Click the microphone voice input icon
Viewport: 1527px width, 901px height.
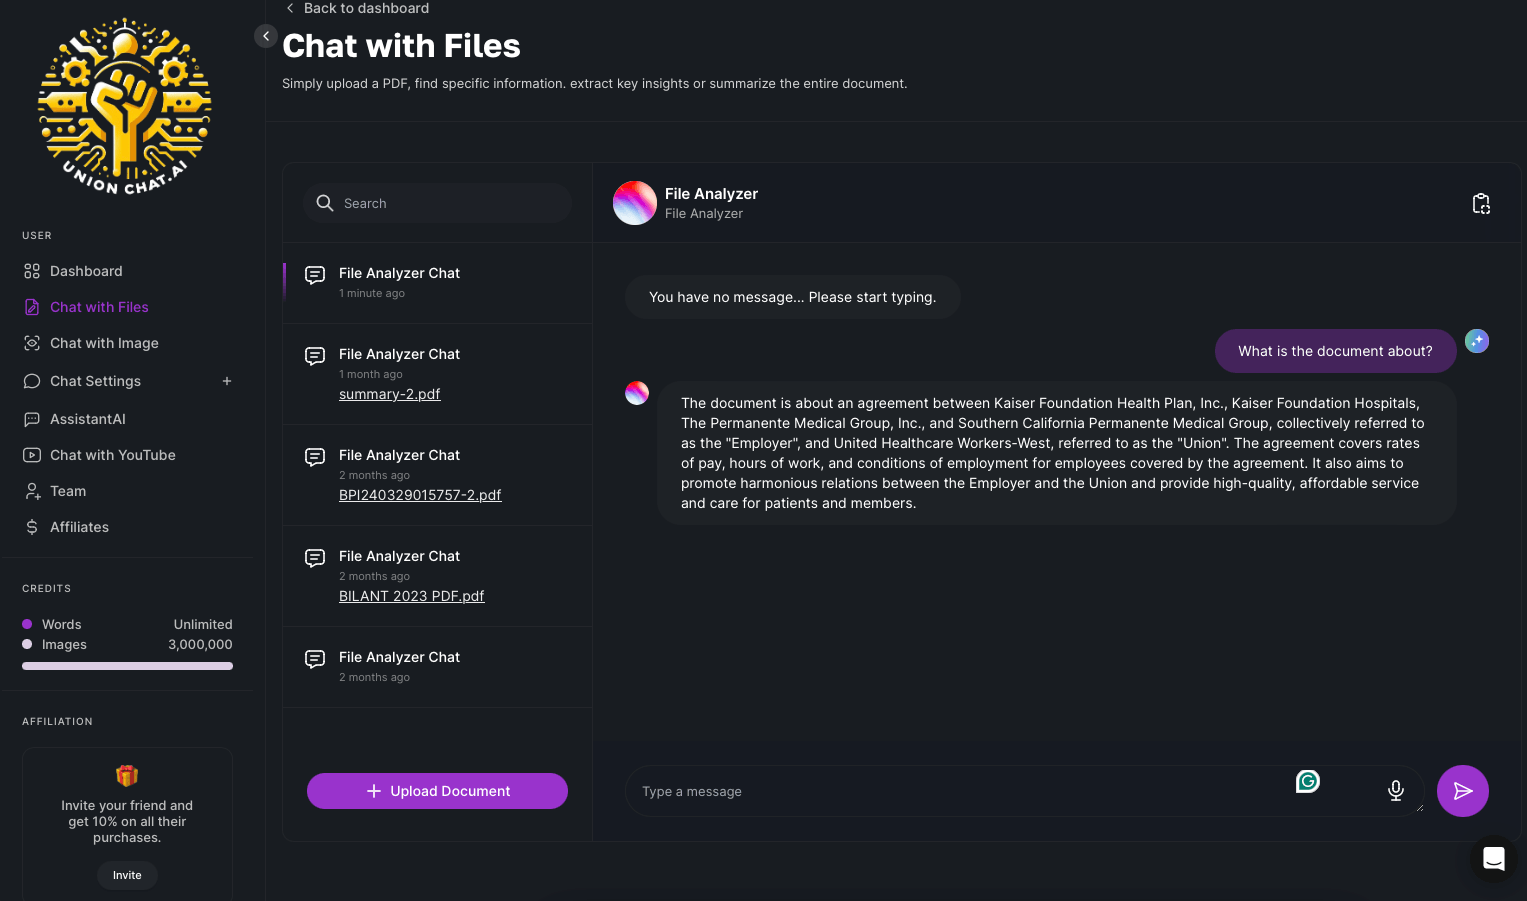(x=1396, y=791)
